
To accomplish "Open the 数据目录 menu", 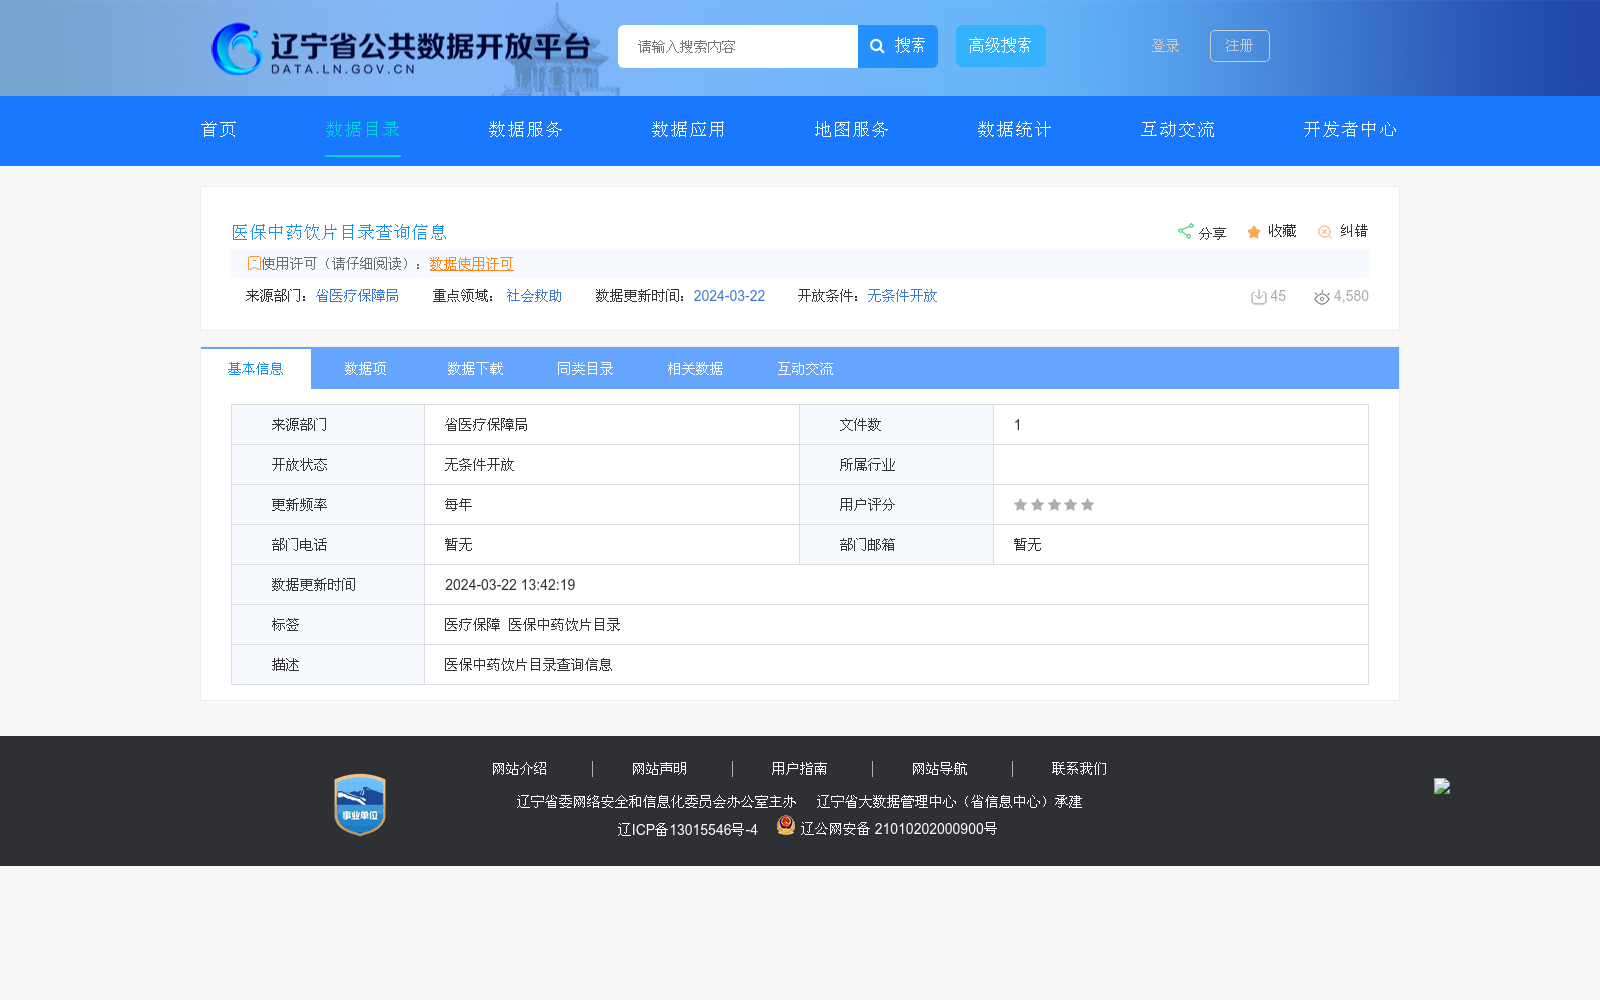I will coord(363,130).
